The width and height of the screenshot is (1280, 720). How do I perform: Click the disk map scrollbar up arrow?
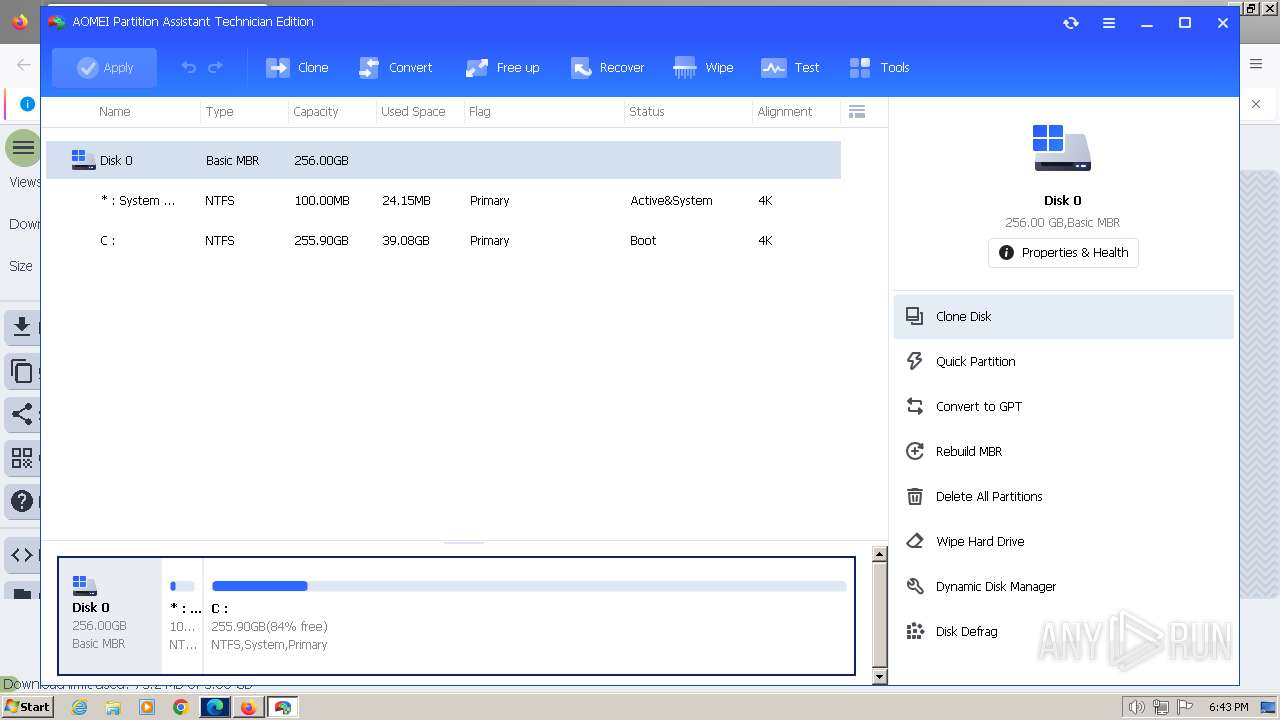point(880,554)
